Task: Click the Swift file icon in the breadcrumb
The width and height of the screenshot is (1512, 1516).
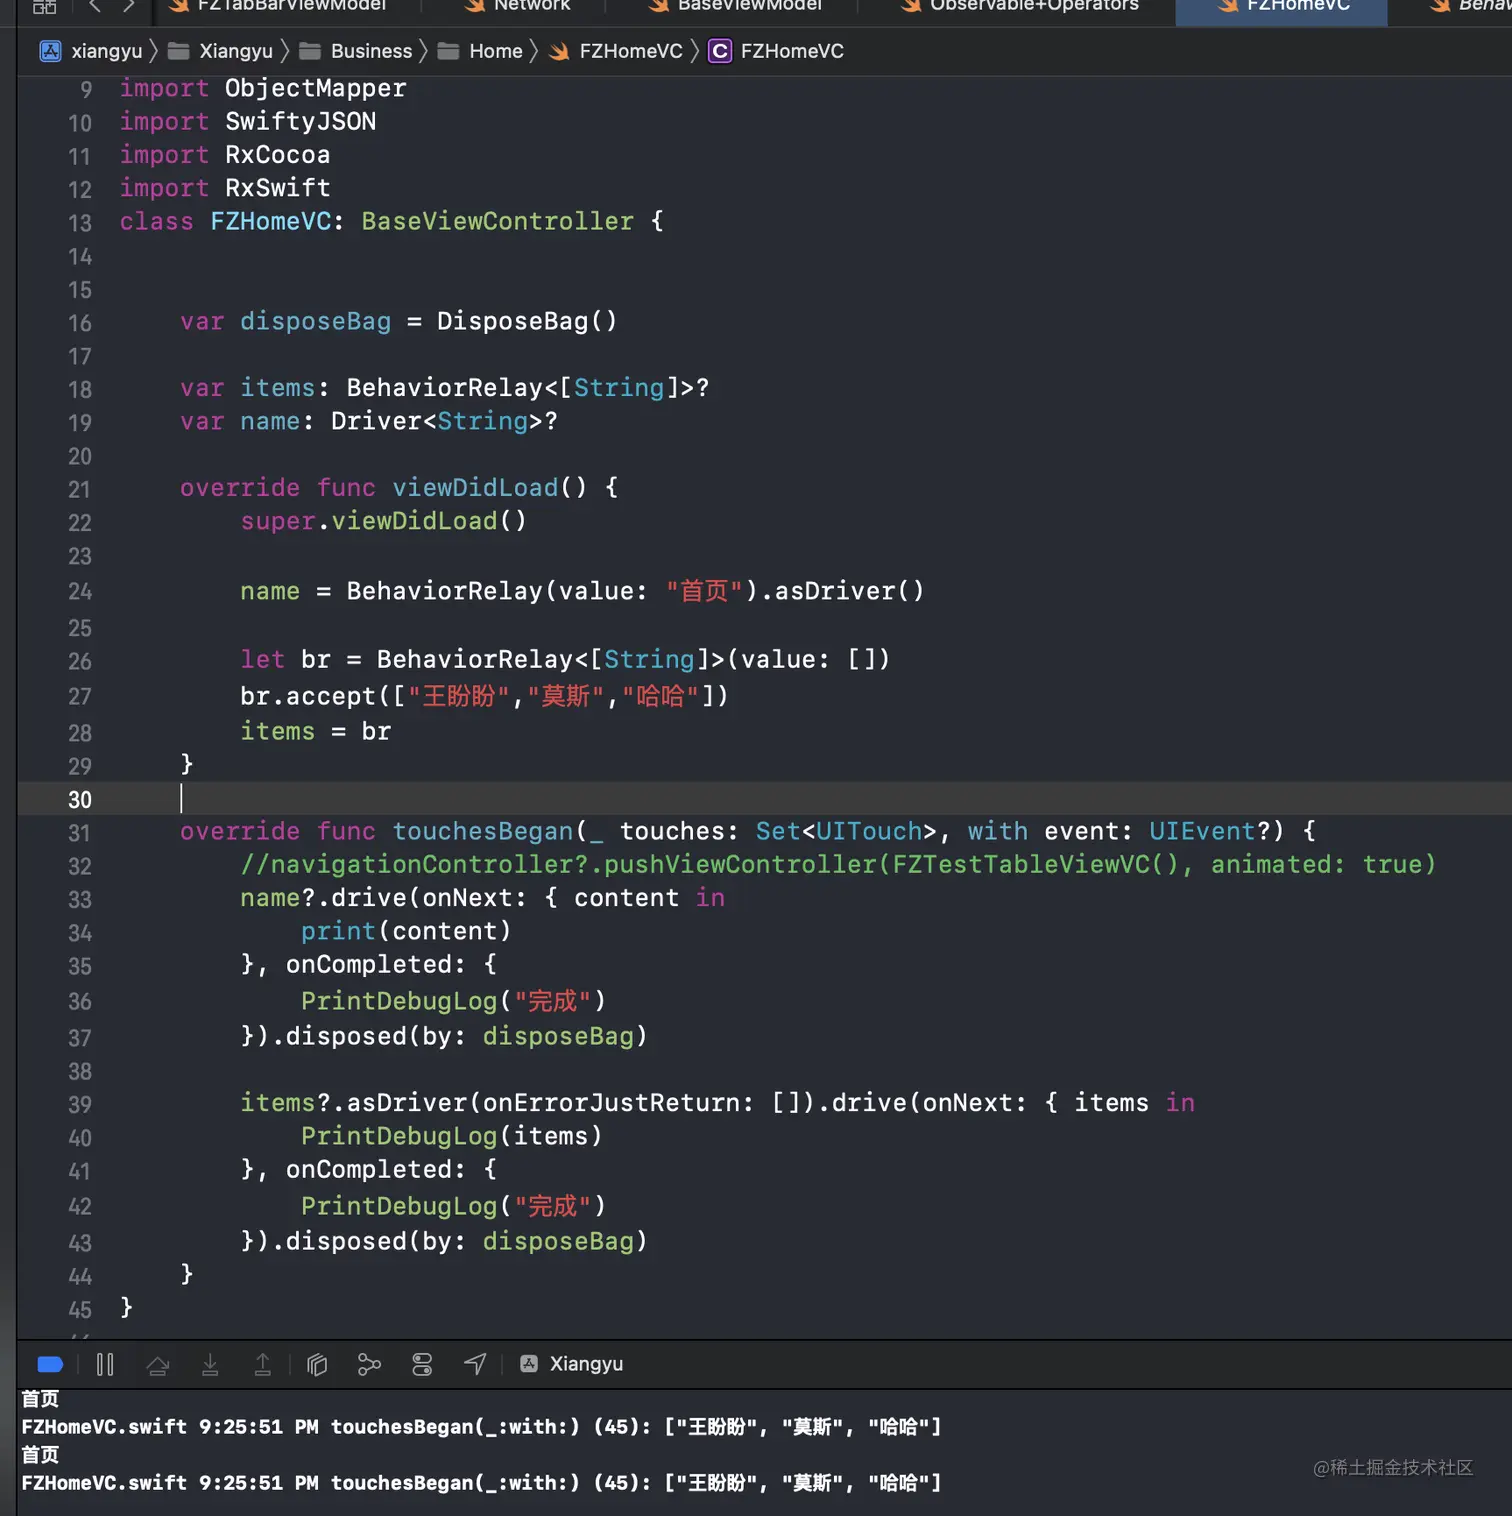Action: 560,51
